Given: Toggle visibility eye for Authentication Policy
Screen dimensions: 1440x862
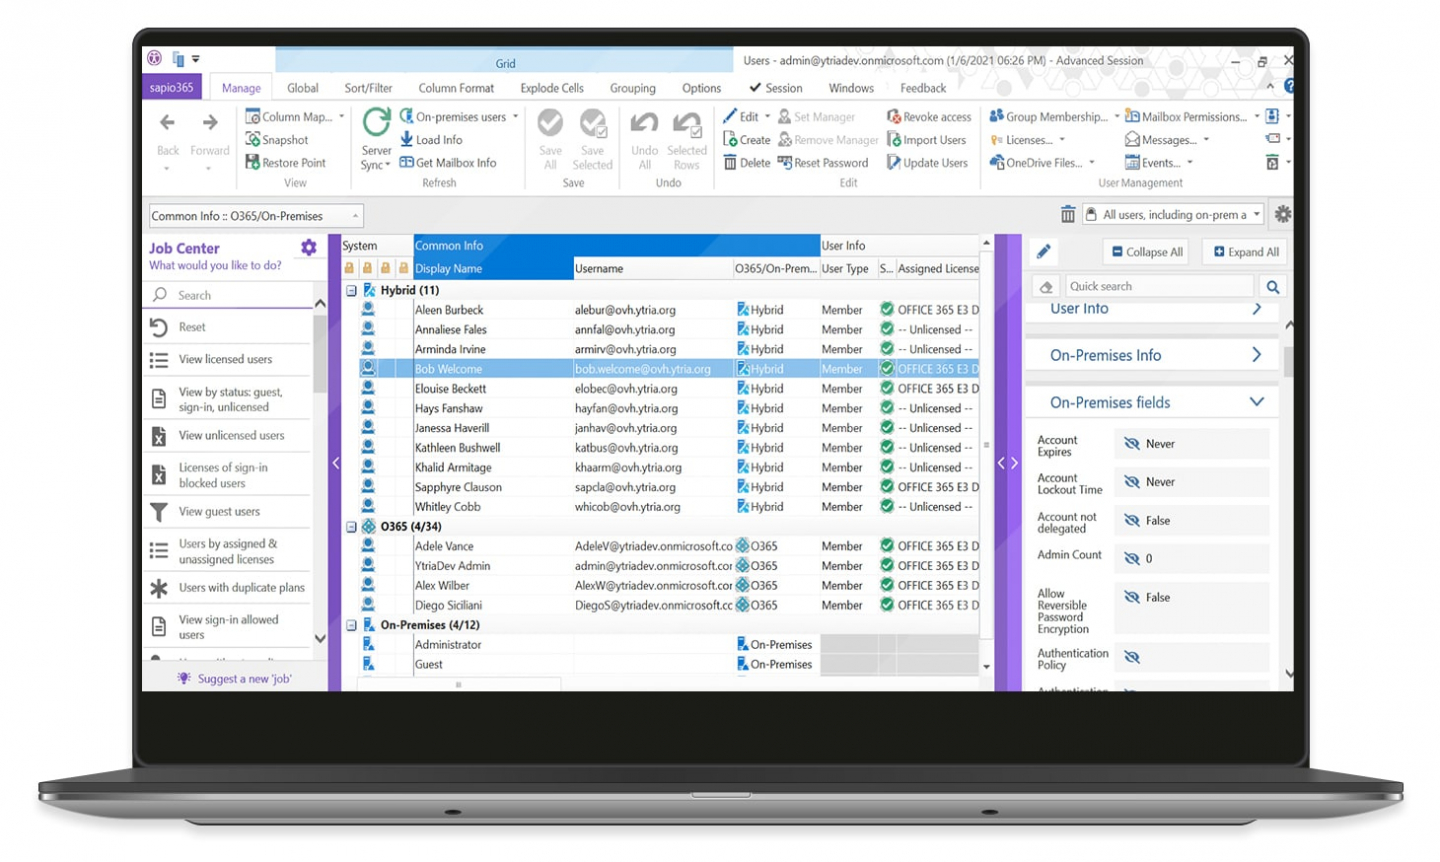Looking at the screenshot, I should pos(1132,657).
